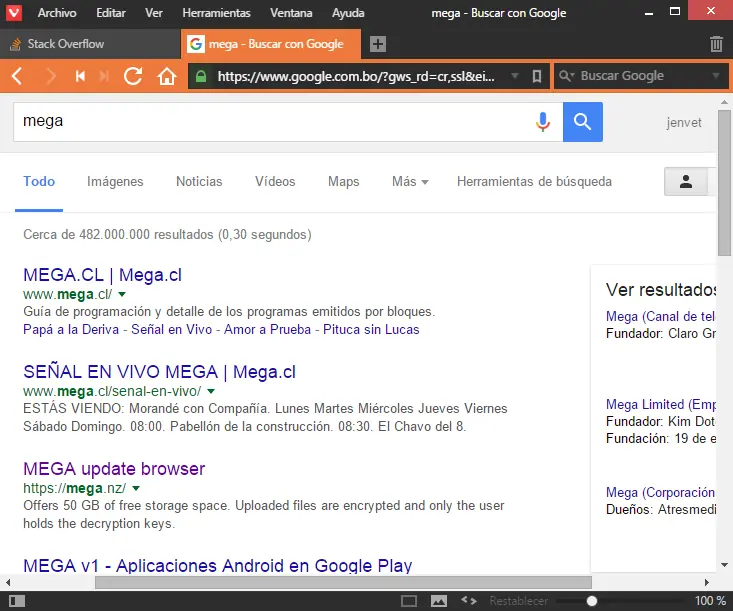
Task: Click Restablecer to reset zoom
Action: pos(519,601)
